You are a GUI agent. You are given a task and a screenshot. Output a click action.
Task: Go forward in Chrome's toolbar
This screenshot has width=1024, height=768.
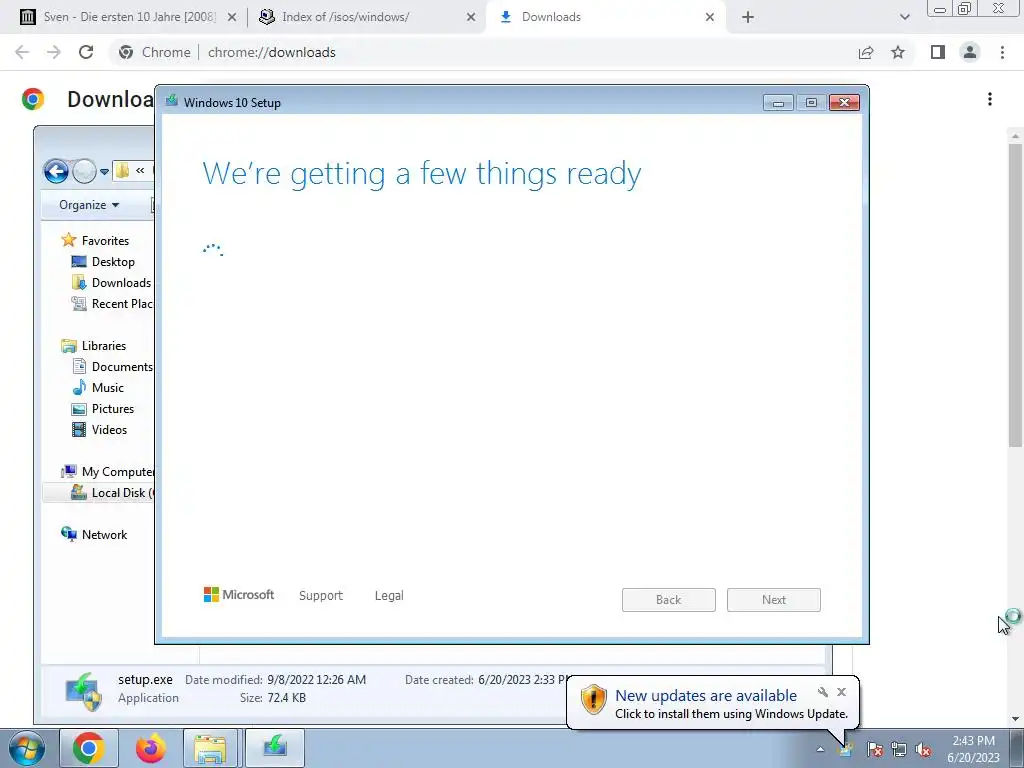coord(54,52)
